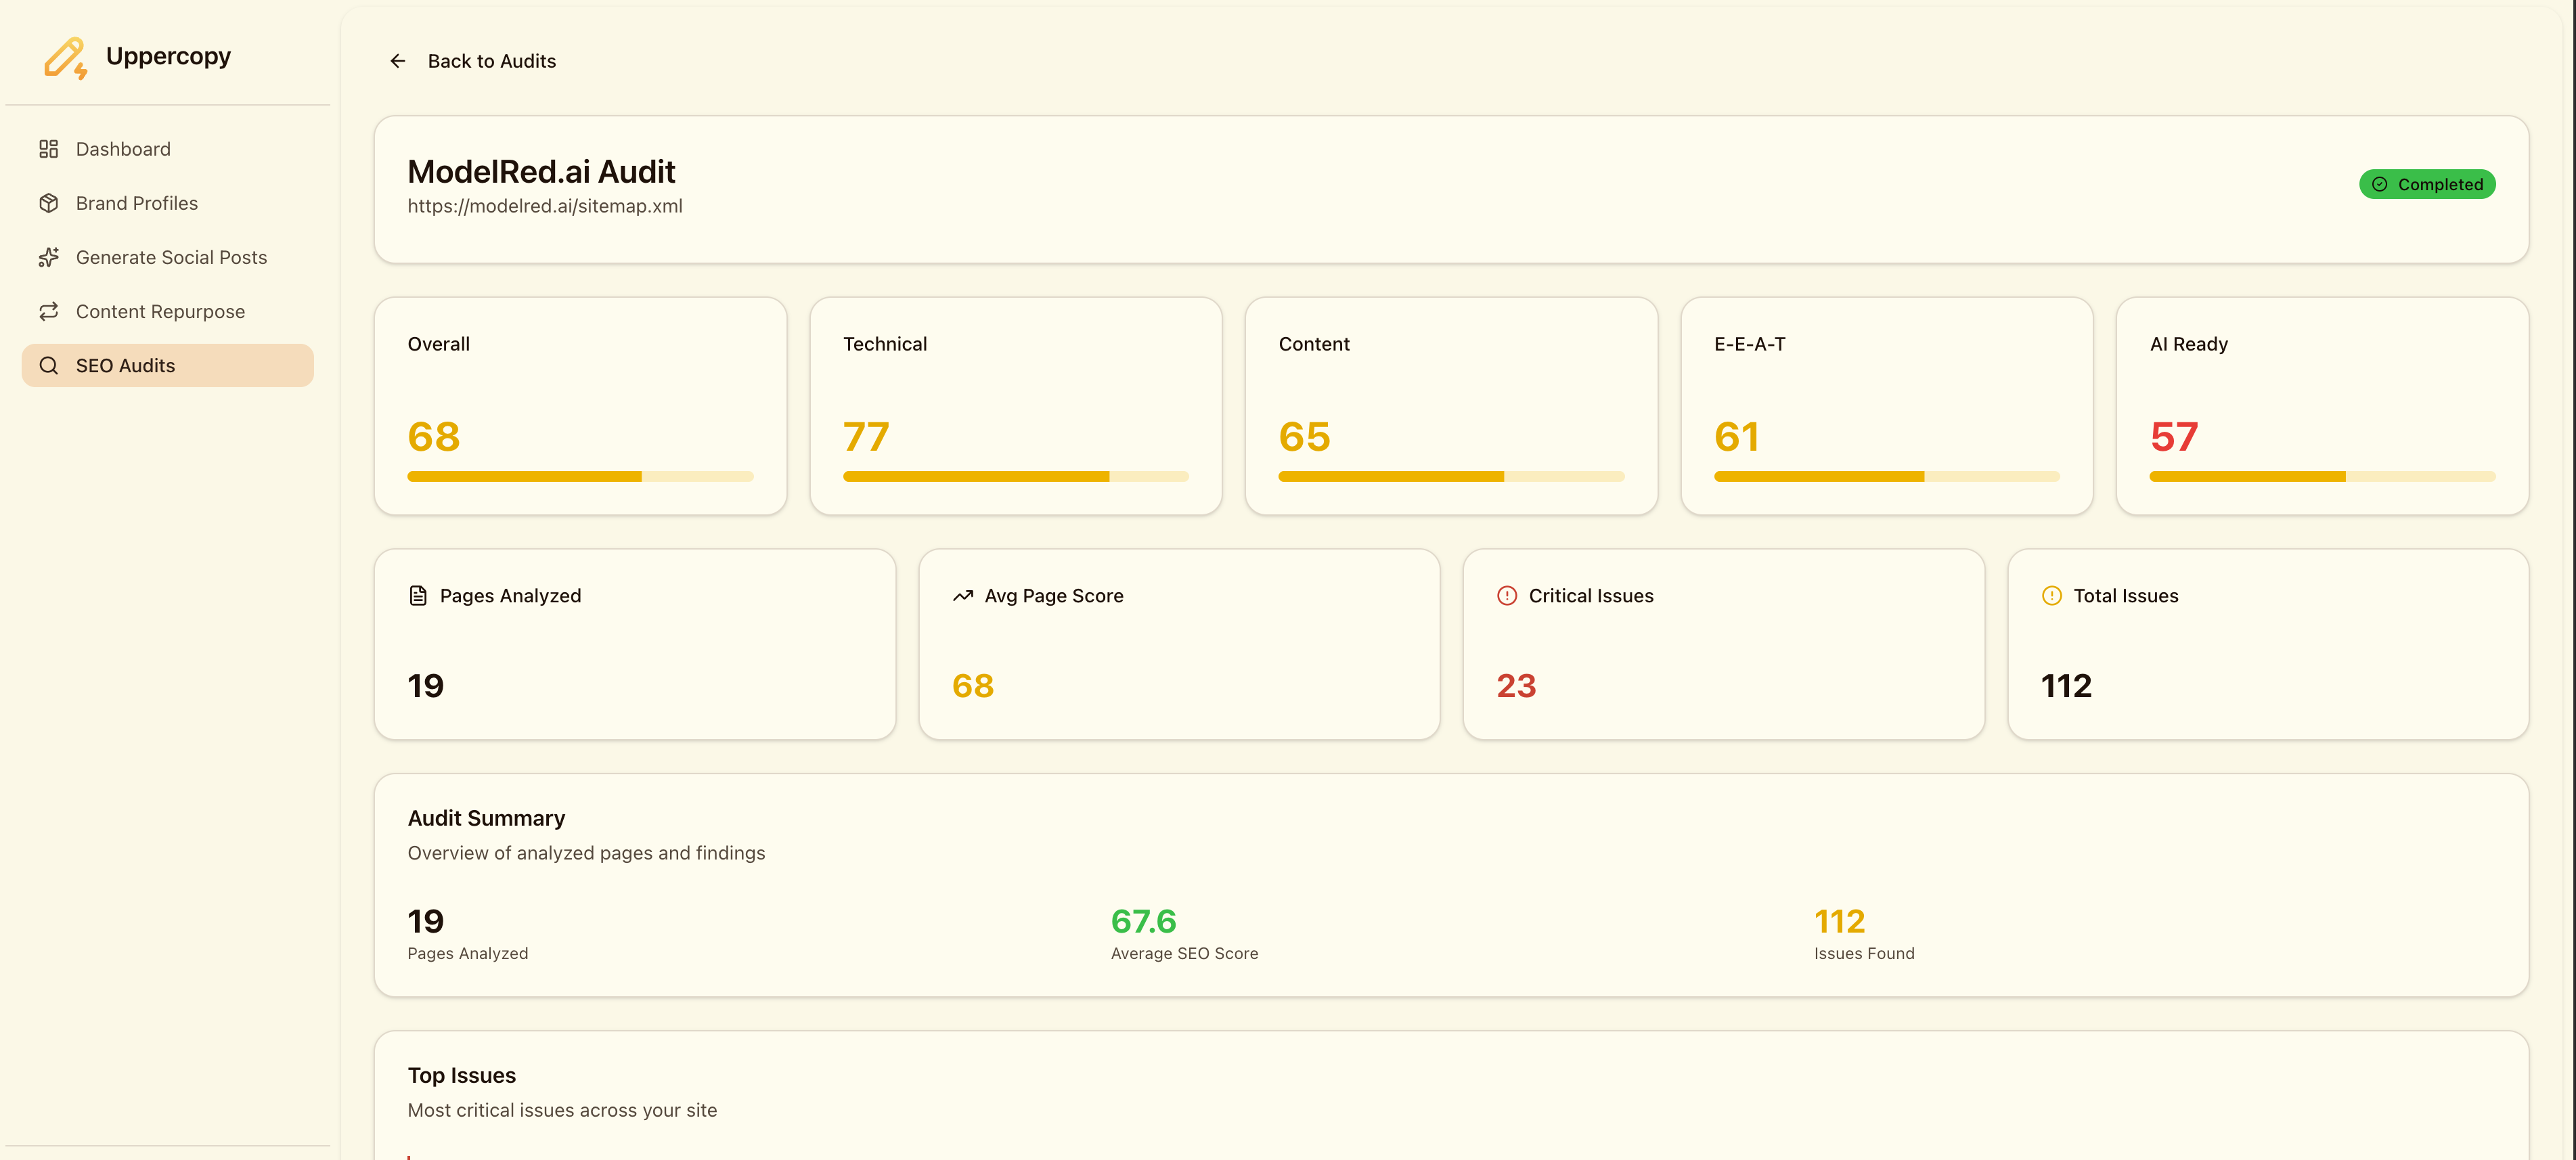Click the Content Repurpose arrows icon
The height and width of the screenshot is (1160, 2576).
coord(48,311)
